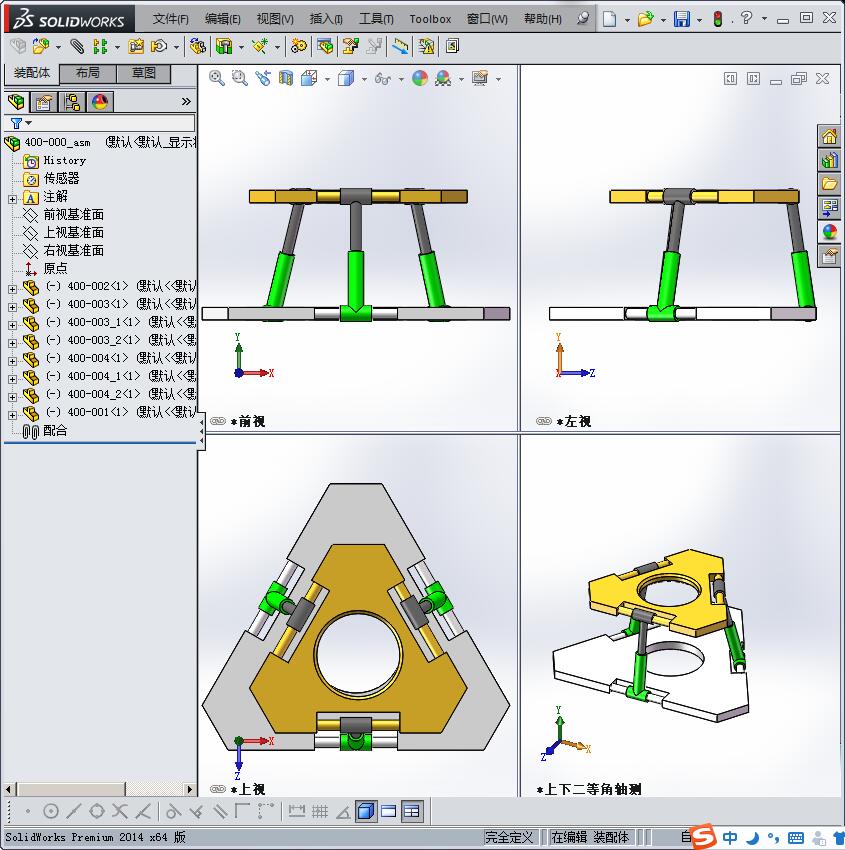Viewport: 845px width, 850px height.
Task: Click the New document icon
Action: point(610,19)
